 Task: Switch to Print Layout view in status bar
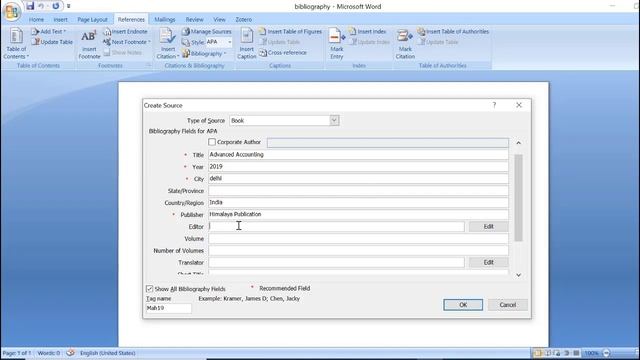coord(538,353)
